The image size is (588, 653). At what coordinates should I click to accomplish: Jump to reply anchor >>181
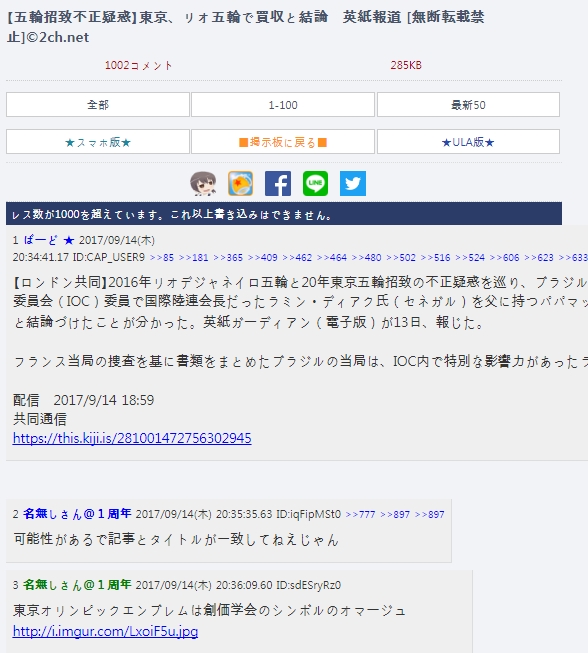point(194,257)
